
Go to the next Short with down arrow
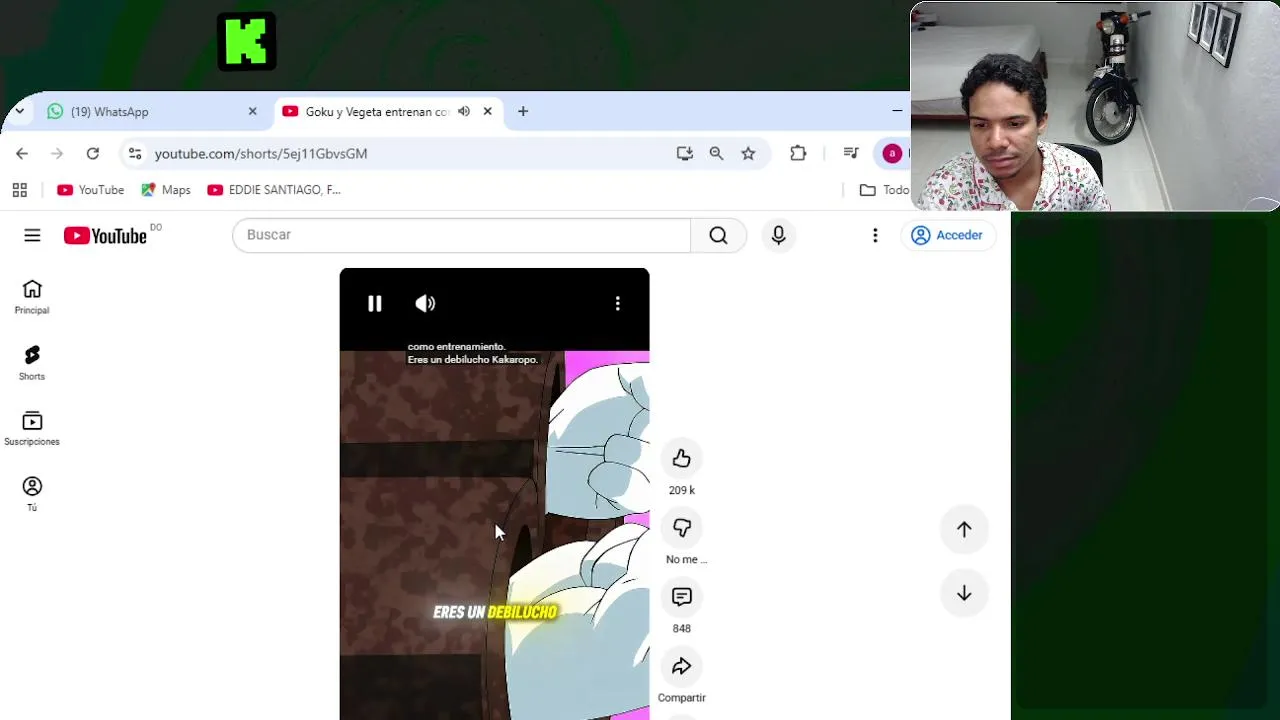[x=964, y=593]
